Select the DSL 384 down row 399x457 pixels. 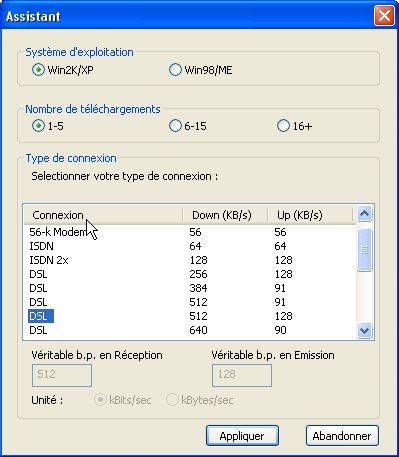click(x=190, y=288)
